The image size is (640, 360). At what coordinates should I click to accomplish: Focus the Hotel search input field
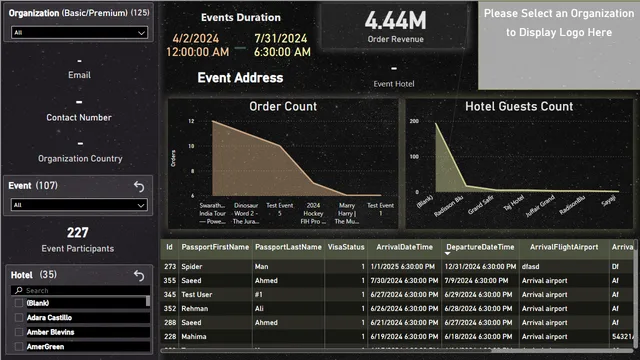tap(80, 290)
